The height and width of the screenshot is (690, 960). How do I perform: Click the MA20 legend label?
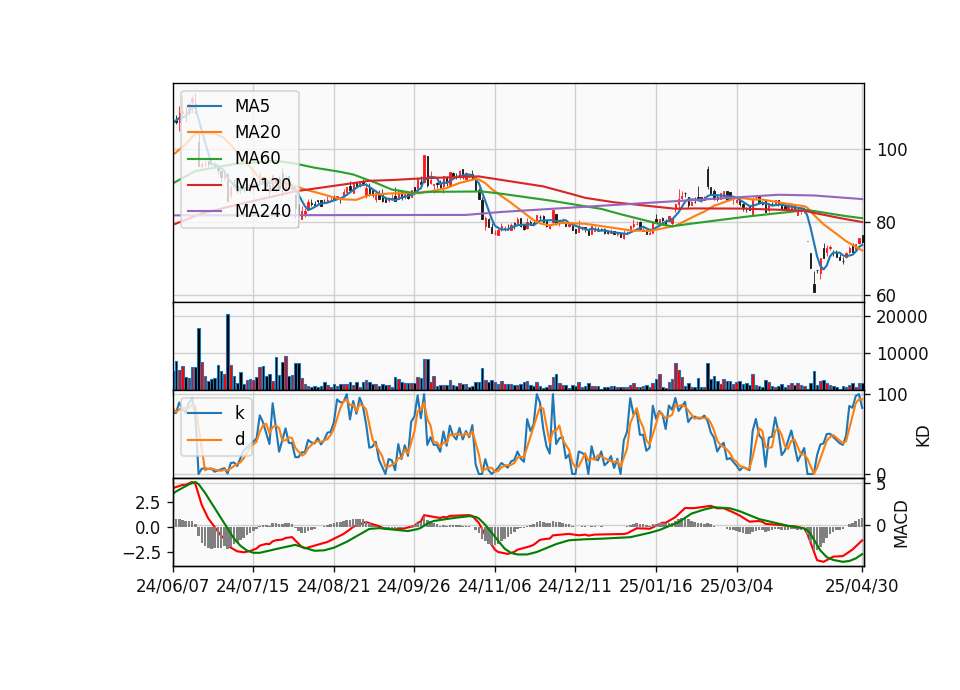click(x=257, y=132)
